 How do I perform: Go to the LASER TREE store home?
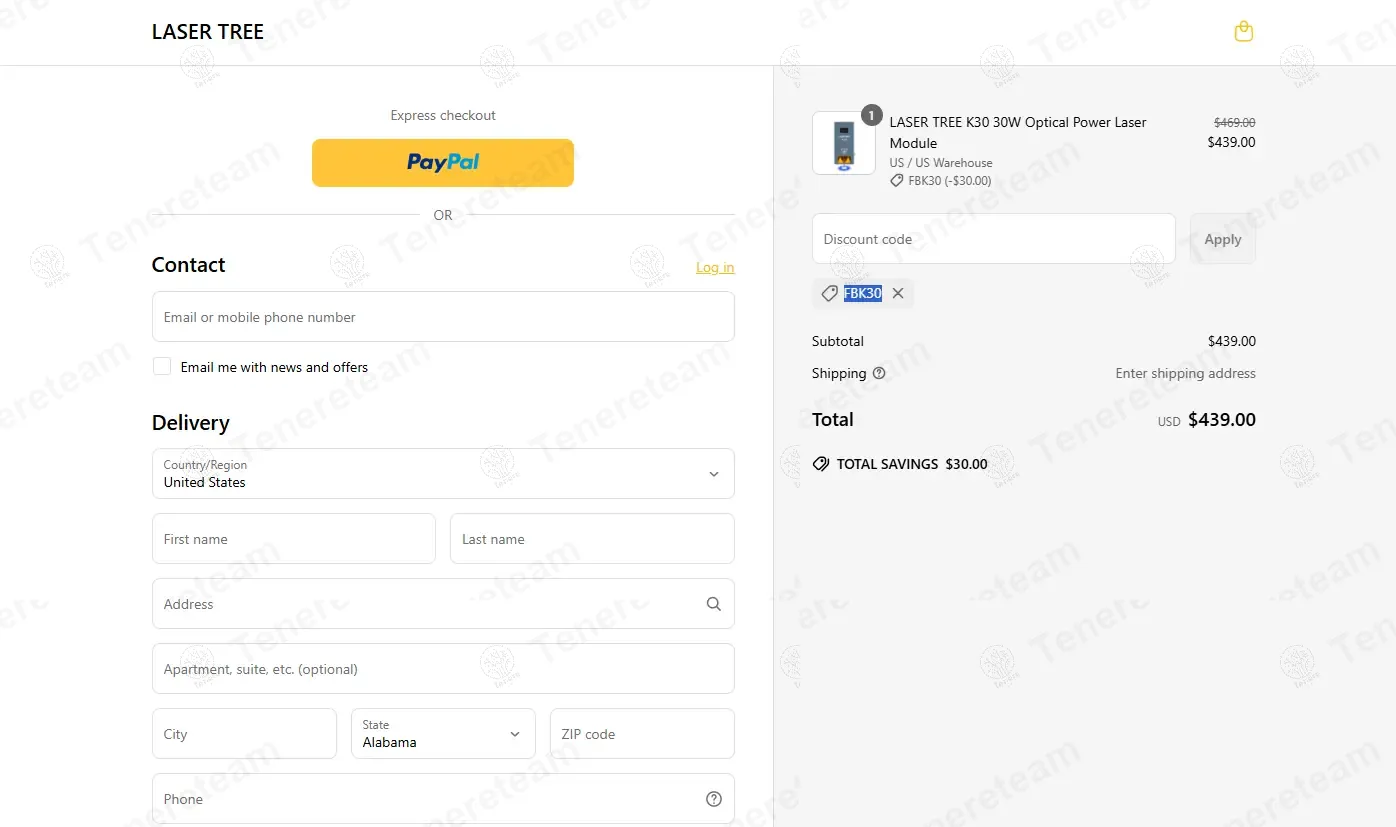tap(208, 32)
